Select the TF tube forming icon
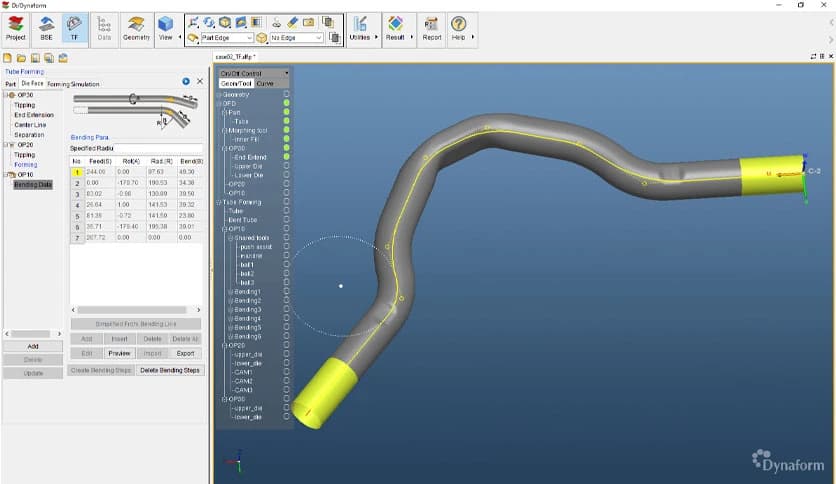836x484 pixels. pos(75,27)
